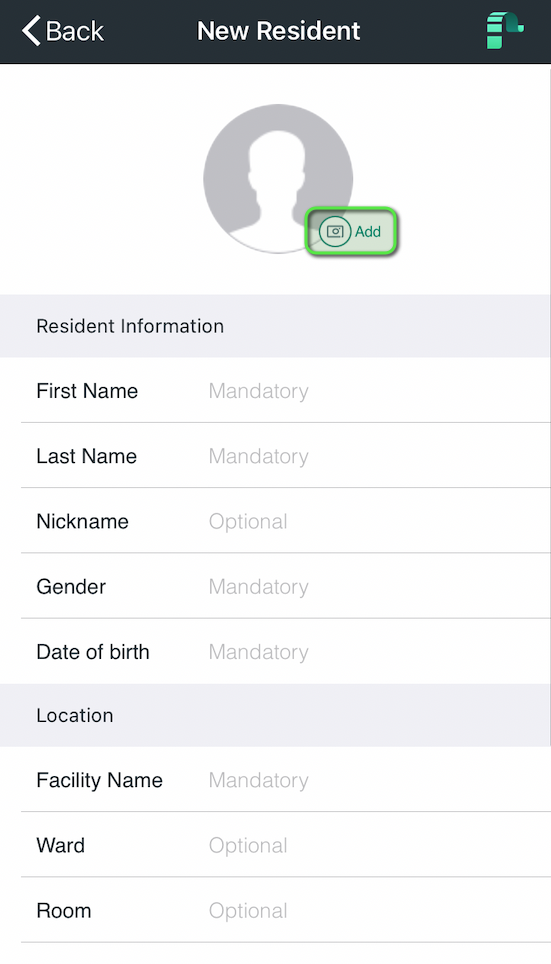Tap the gray profile avatar placeholder
Screen dimensions: 551x964
278,178
